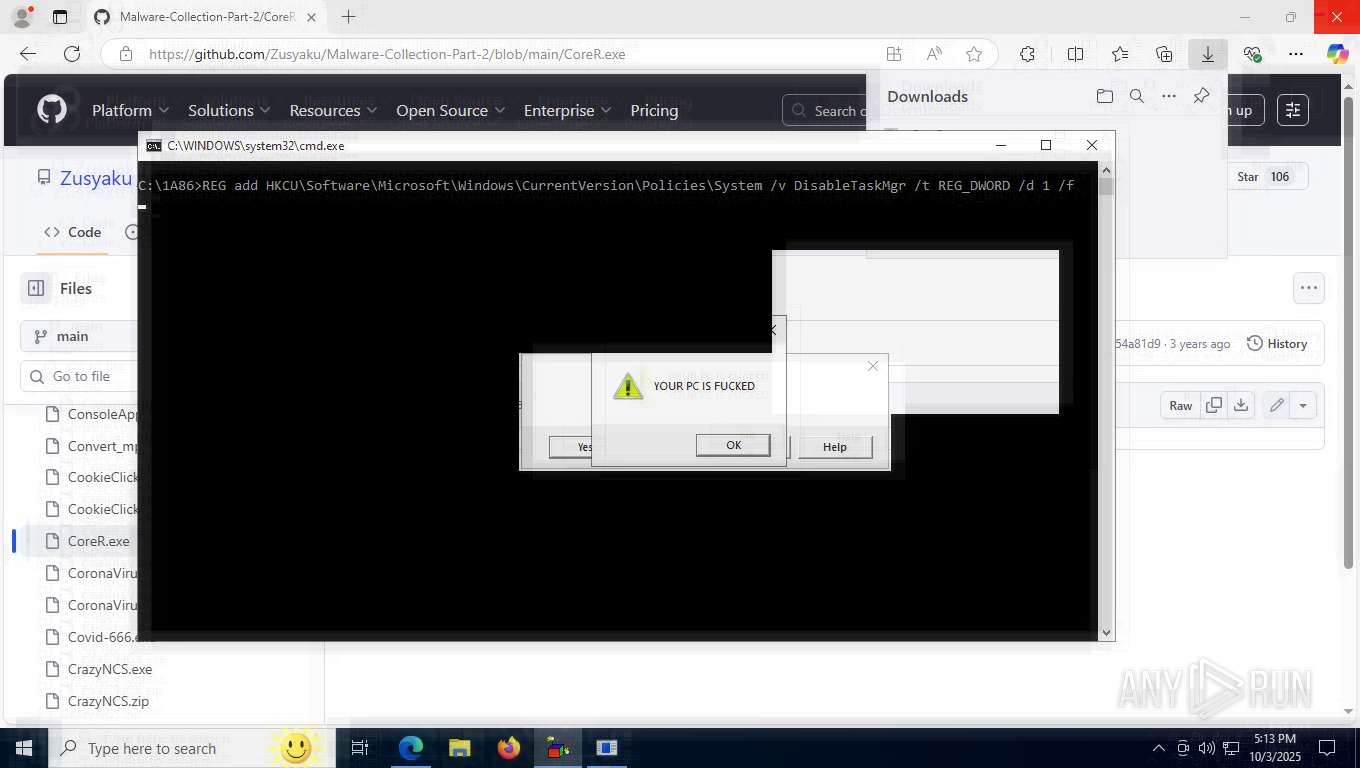Open a new browser tab

[348, 17]
